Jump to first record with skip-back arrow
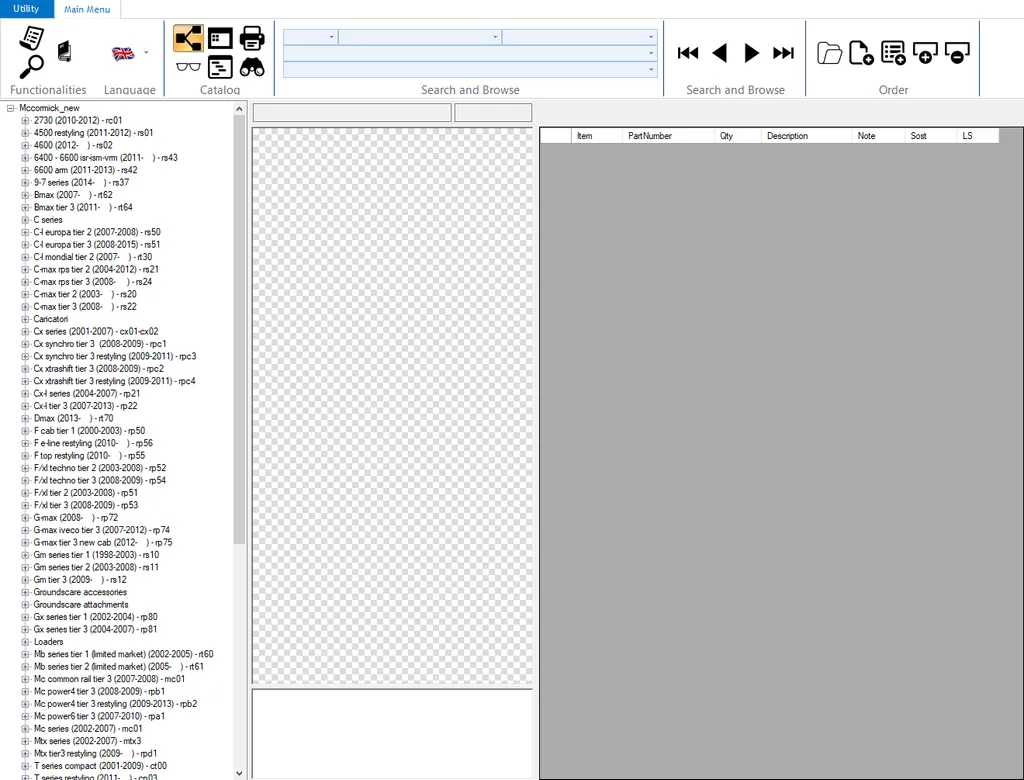 (688, 53)
